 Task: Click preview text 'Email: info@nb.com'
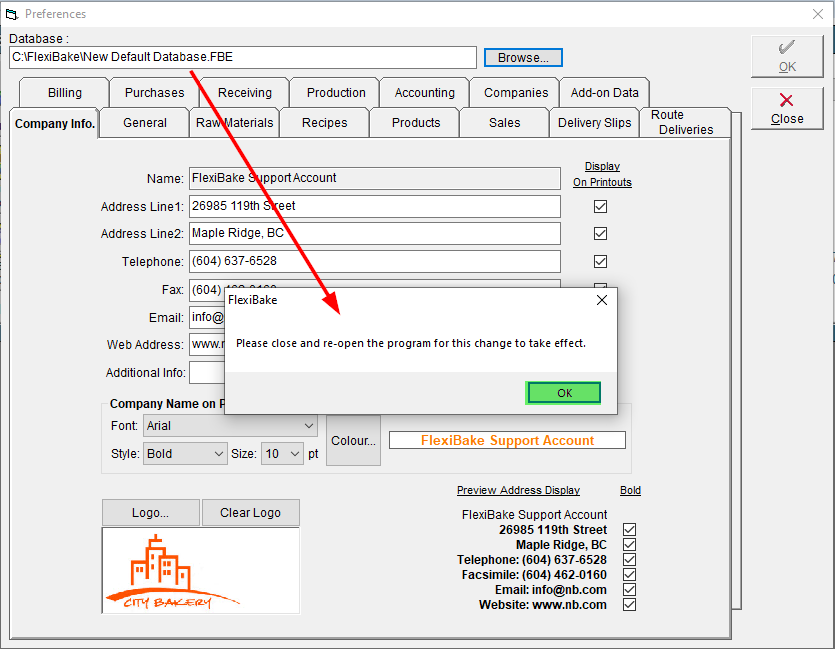point(551,590)
